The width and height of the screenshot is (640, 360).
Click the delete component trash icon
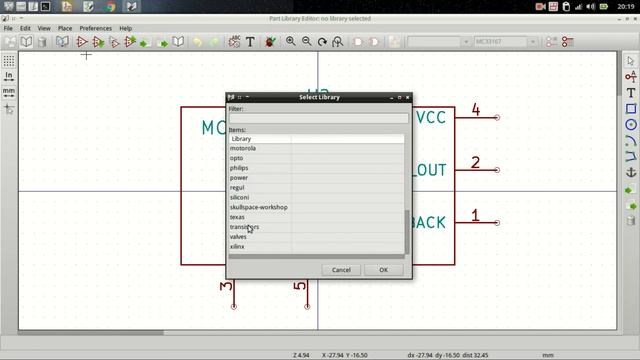click(x=42, y=42)
